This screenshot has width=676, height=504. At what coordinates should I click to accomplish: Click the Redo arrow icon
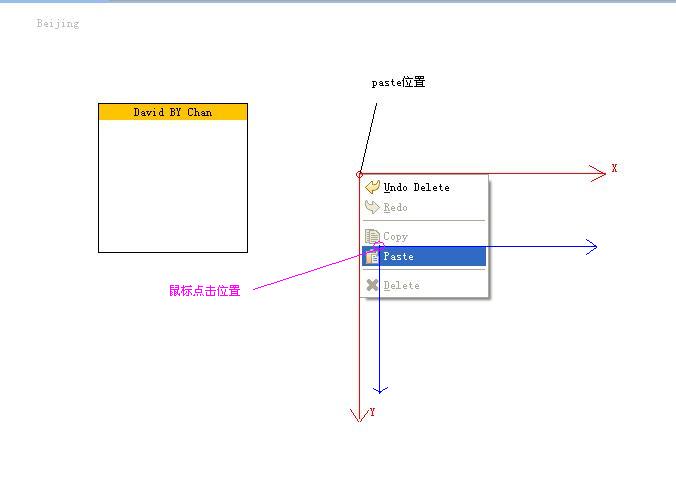[372, 207]
